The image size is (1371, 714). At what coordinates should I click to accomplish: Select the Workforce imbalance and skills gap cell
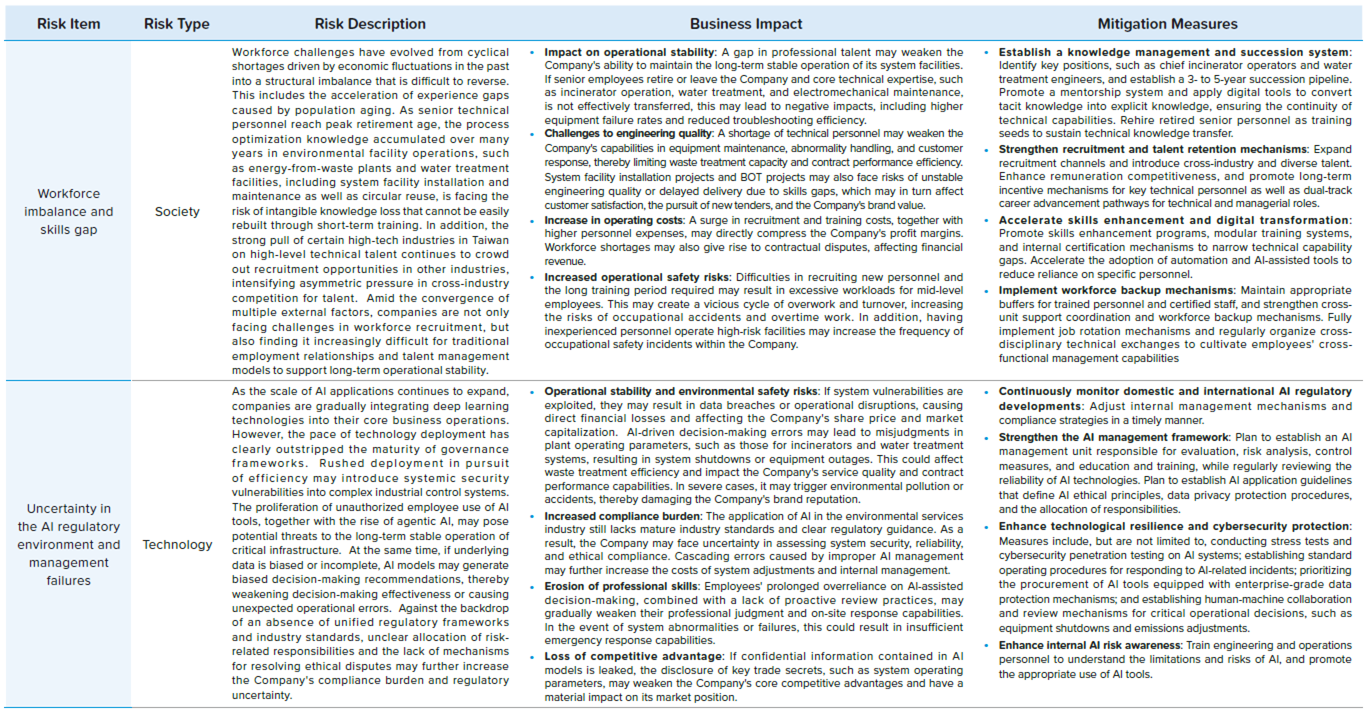pos(69,212)
